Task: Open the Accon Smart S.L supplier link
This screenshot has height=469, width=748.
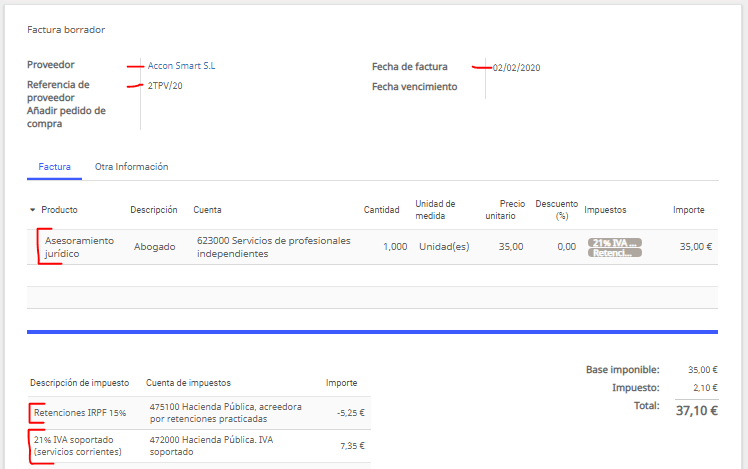Action: tap(181, 66)
